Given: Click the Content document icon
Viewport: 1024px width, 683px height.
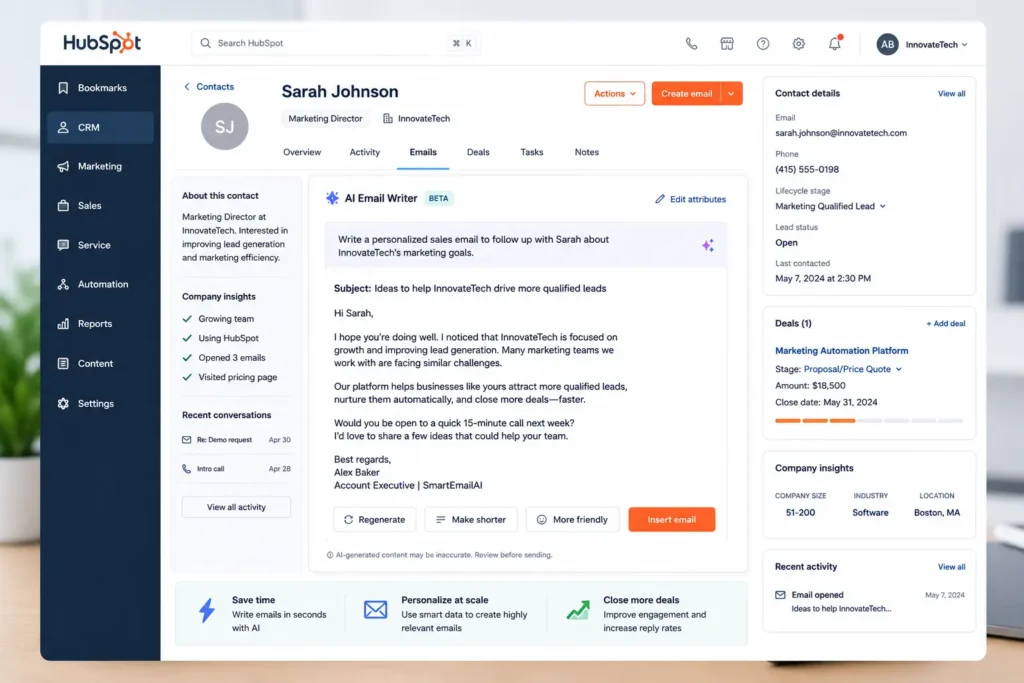Looking at the screenshot, I should click(63, 364).
